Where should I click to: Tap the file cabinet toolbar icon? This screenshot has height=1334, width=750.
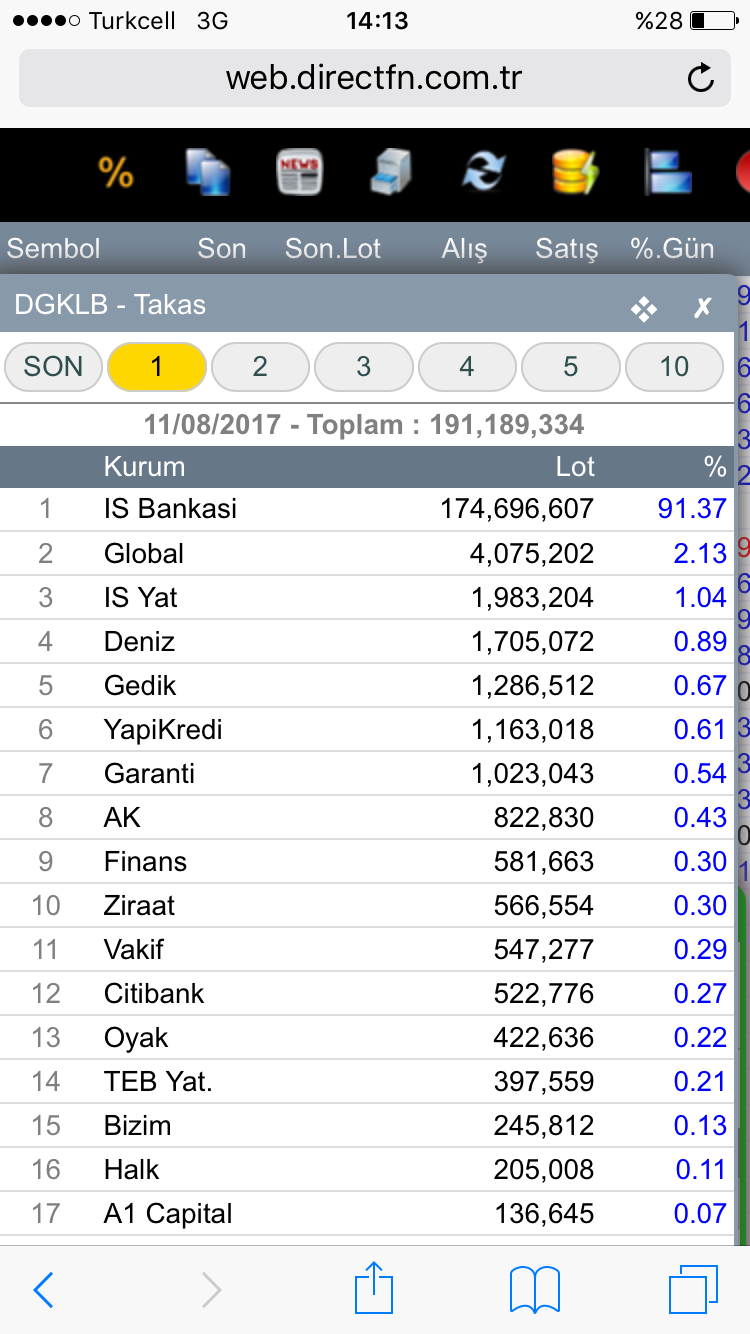391,173
